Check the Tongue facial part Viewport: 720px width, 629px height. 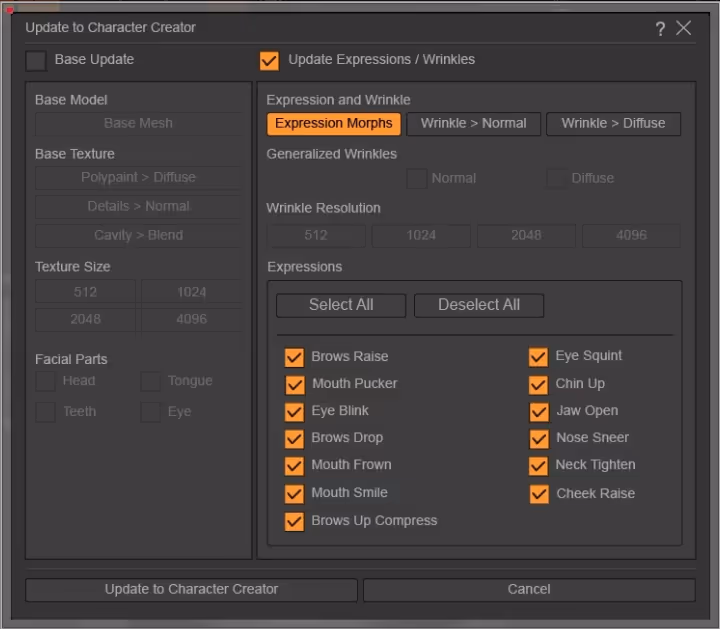[151, 382]
